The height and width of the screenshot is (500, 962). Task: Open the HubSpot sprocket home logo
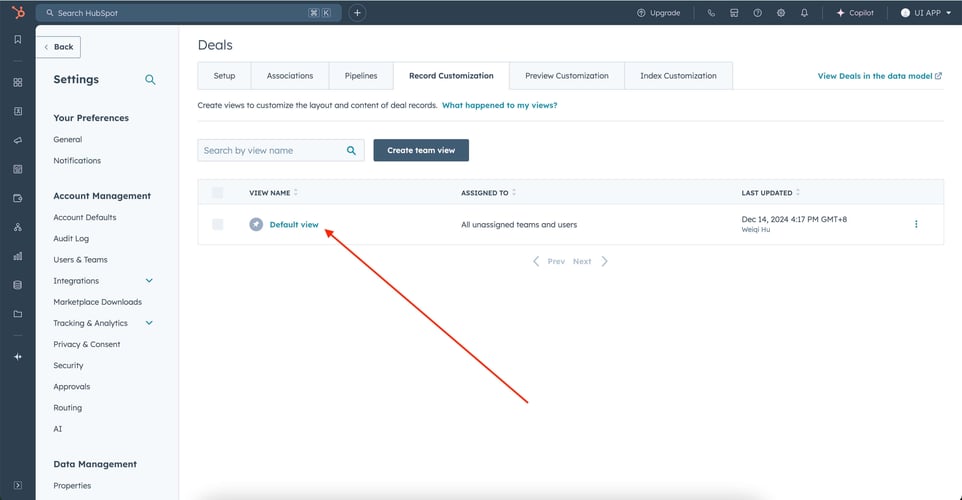pyautogui.click(x=18, y=12)
